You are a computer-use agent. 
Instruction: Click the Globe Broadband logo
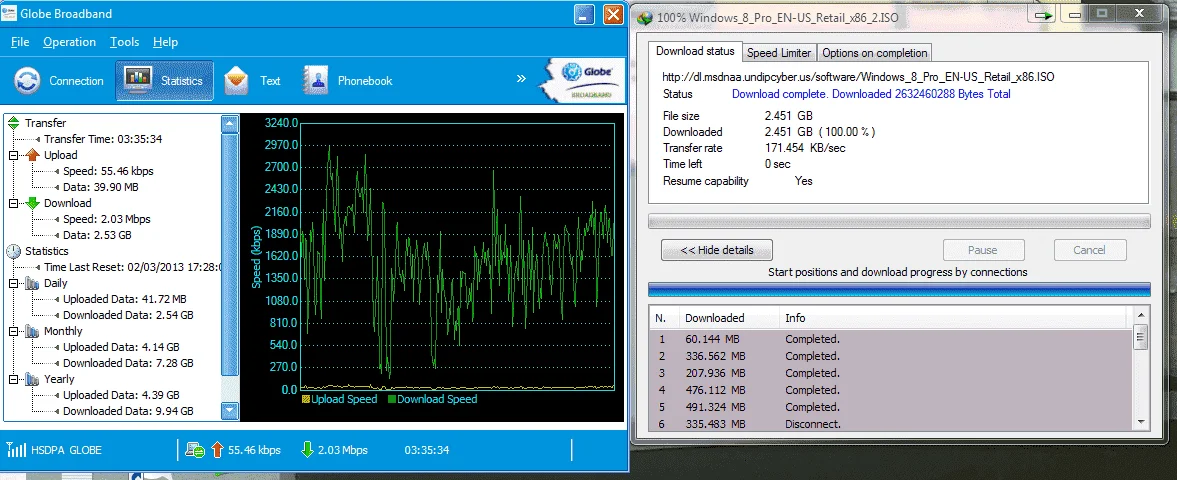580,80
